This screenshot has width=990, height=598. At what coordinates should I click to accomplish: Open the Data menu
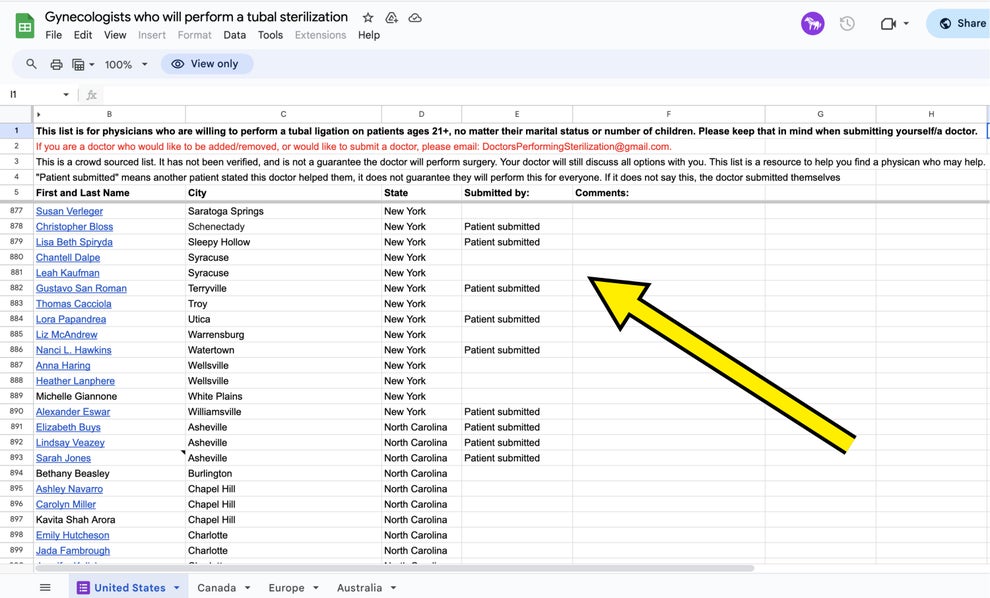(x=235, y=35)
